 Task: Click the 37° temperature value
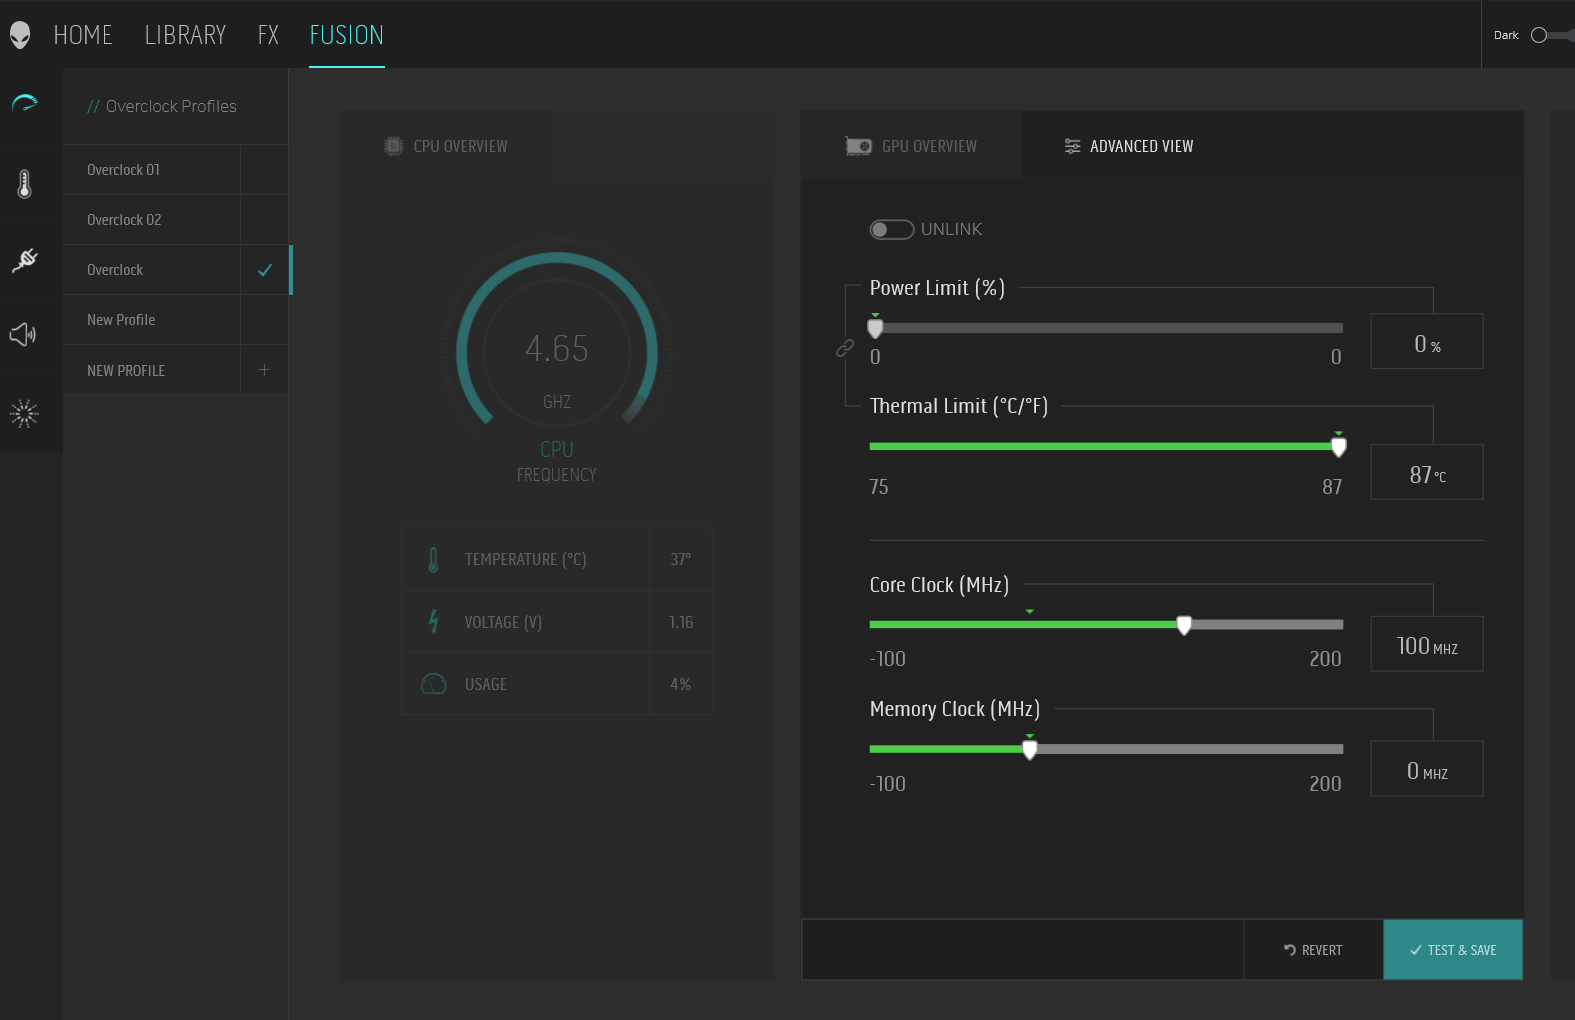681,559
